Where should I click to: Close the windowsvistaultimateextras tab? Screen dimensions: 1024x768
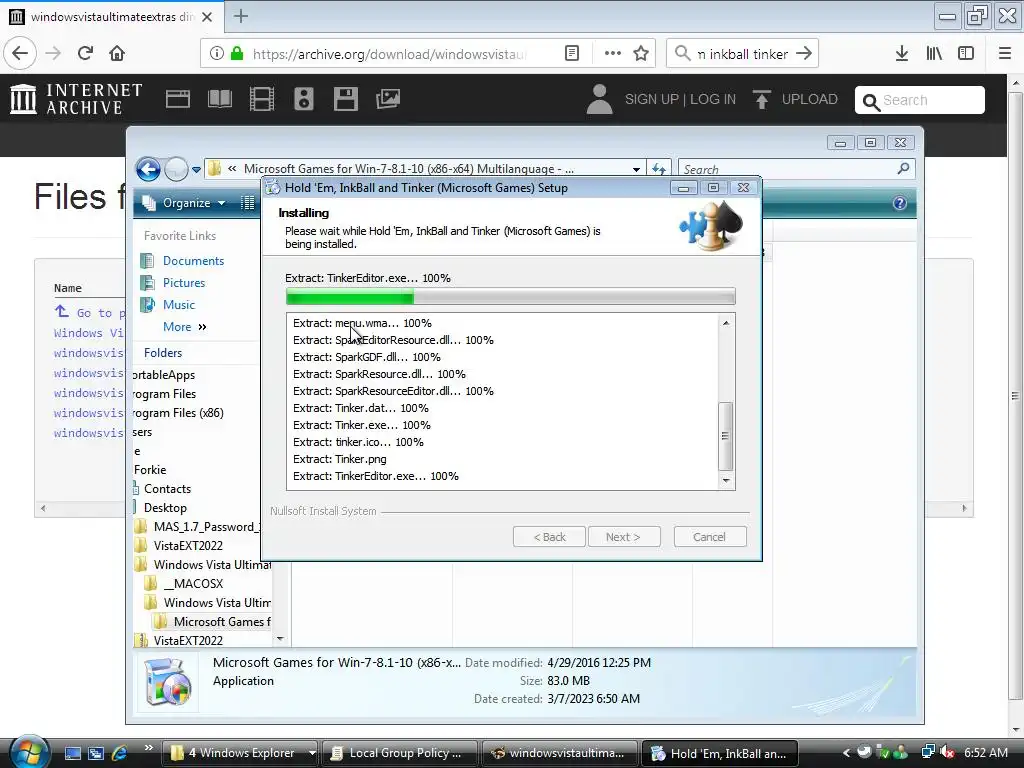click(x=207, y=17)
